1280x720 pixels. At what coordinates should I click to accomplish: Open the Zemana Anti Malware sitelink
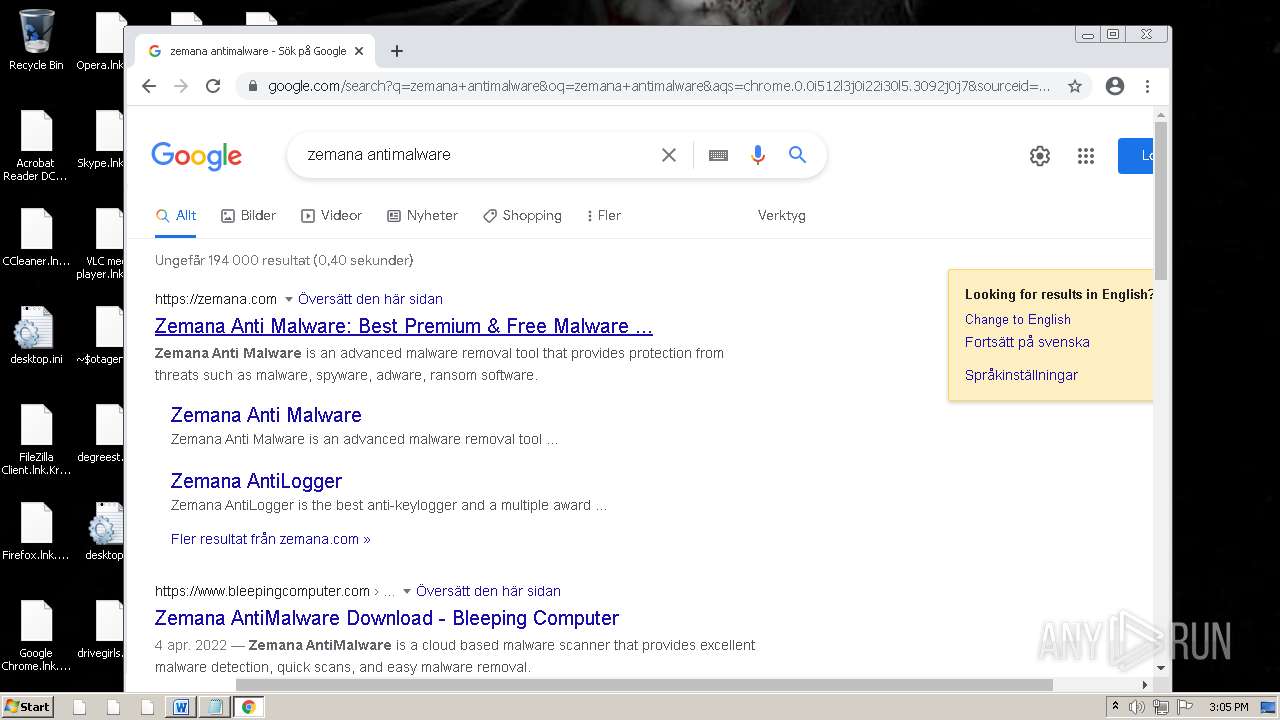(266, 415)
